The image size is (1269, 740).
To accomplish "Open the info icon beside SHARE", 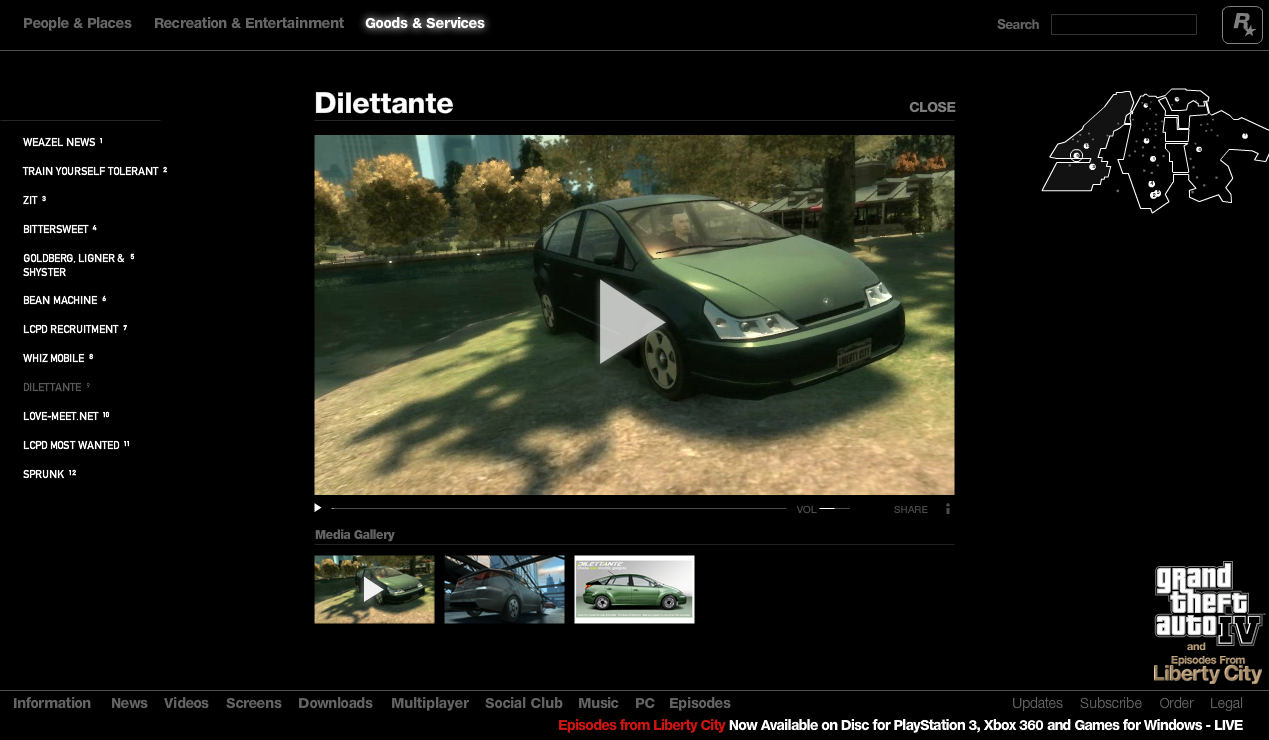I will [x=948, y=509].
